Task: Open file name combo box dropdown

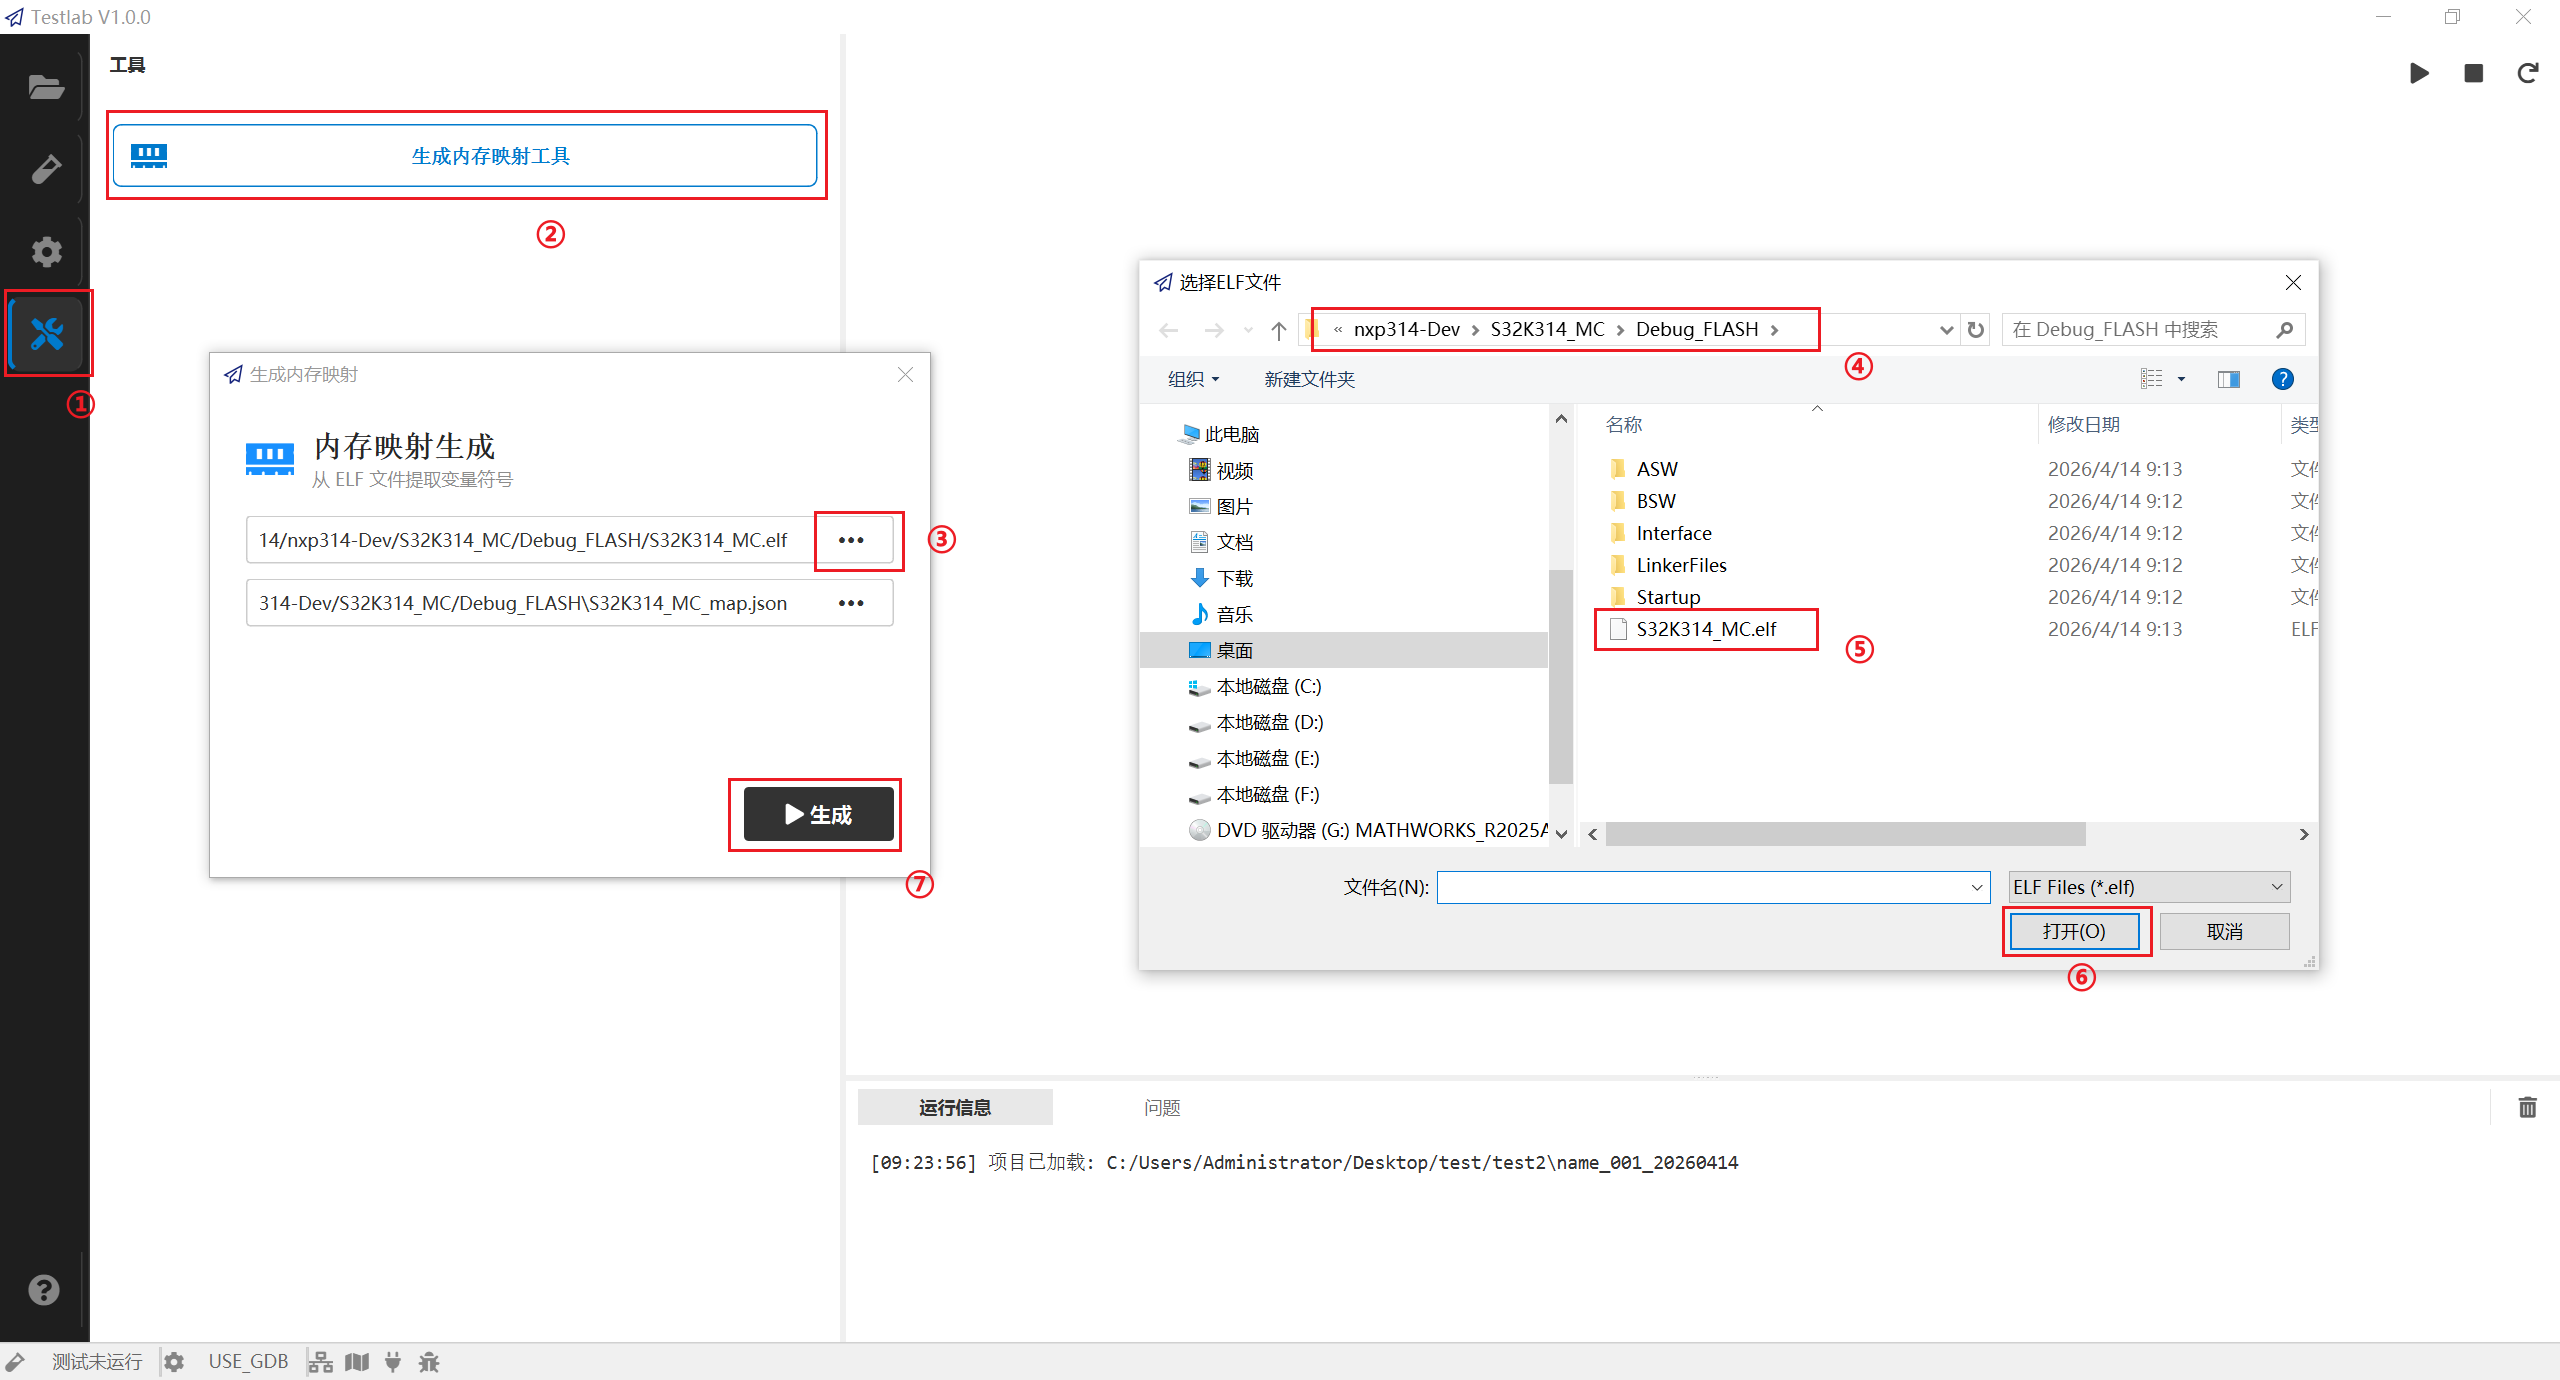Action: pos(1977,887)
